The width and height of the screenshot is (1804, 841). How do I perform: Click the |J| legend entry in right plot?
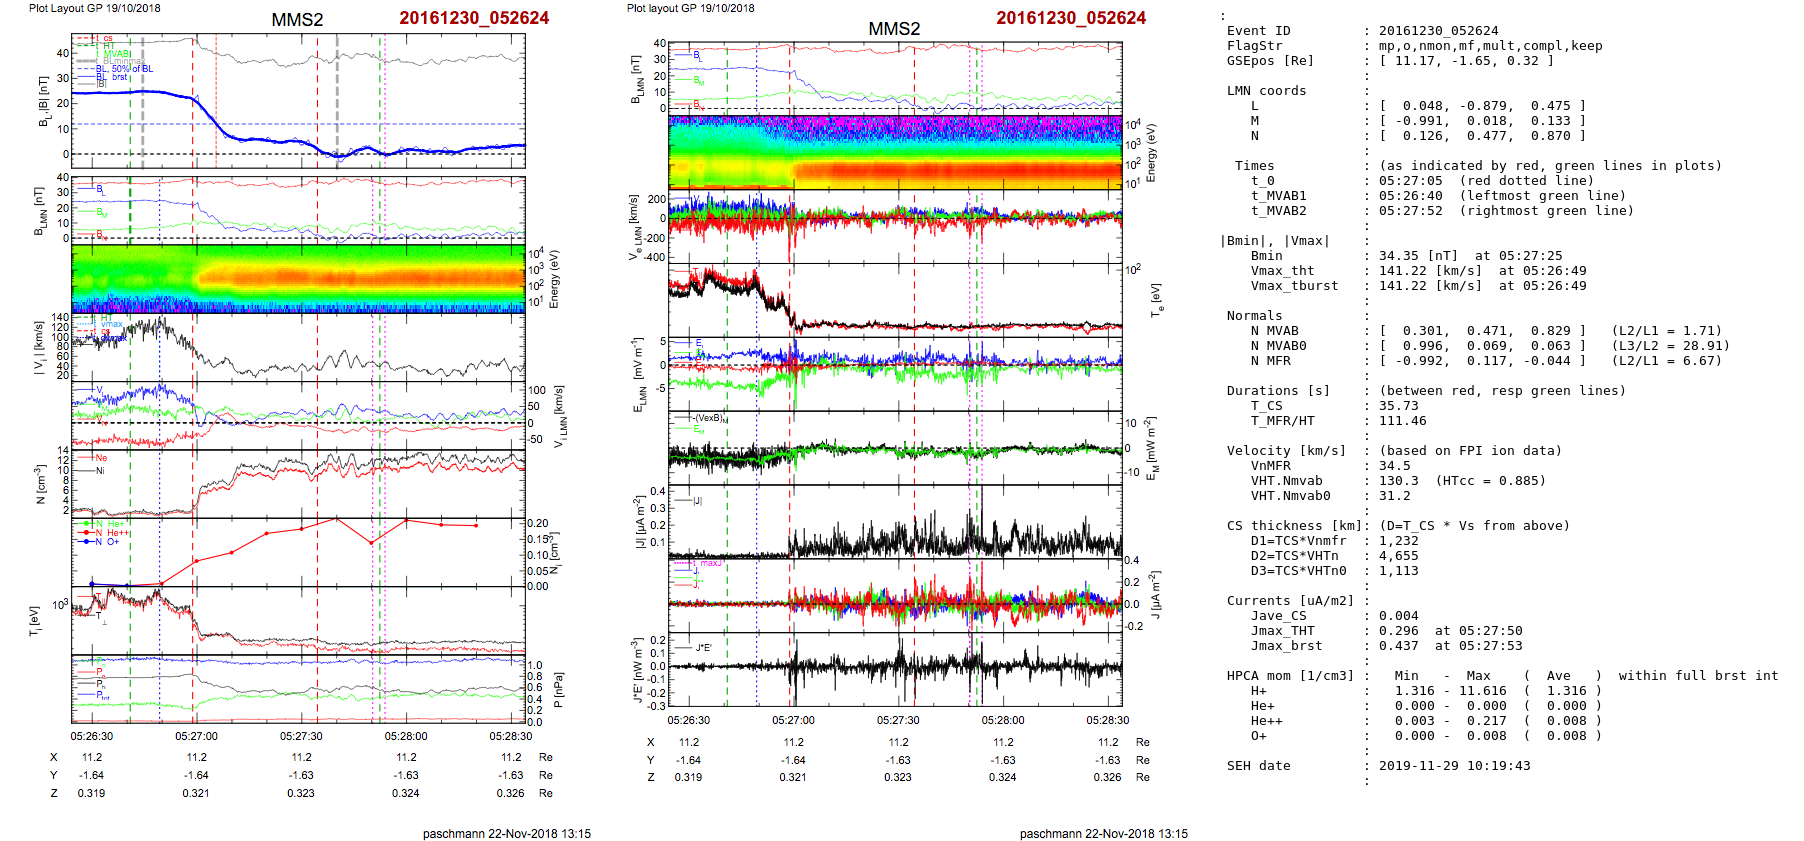697,500
